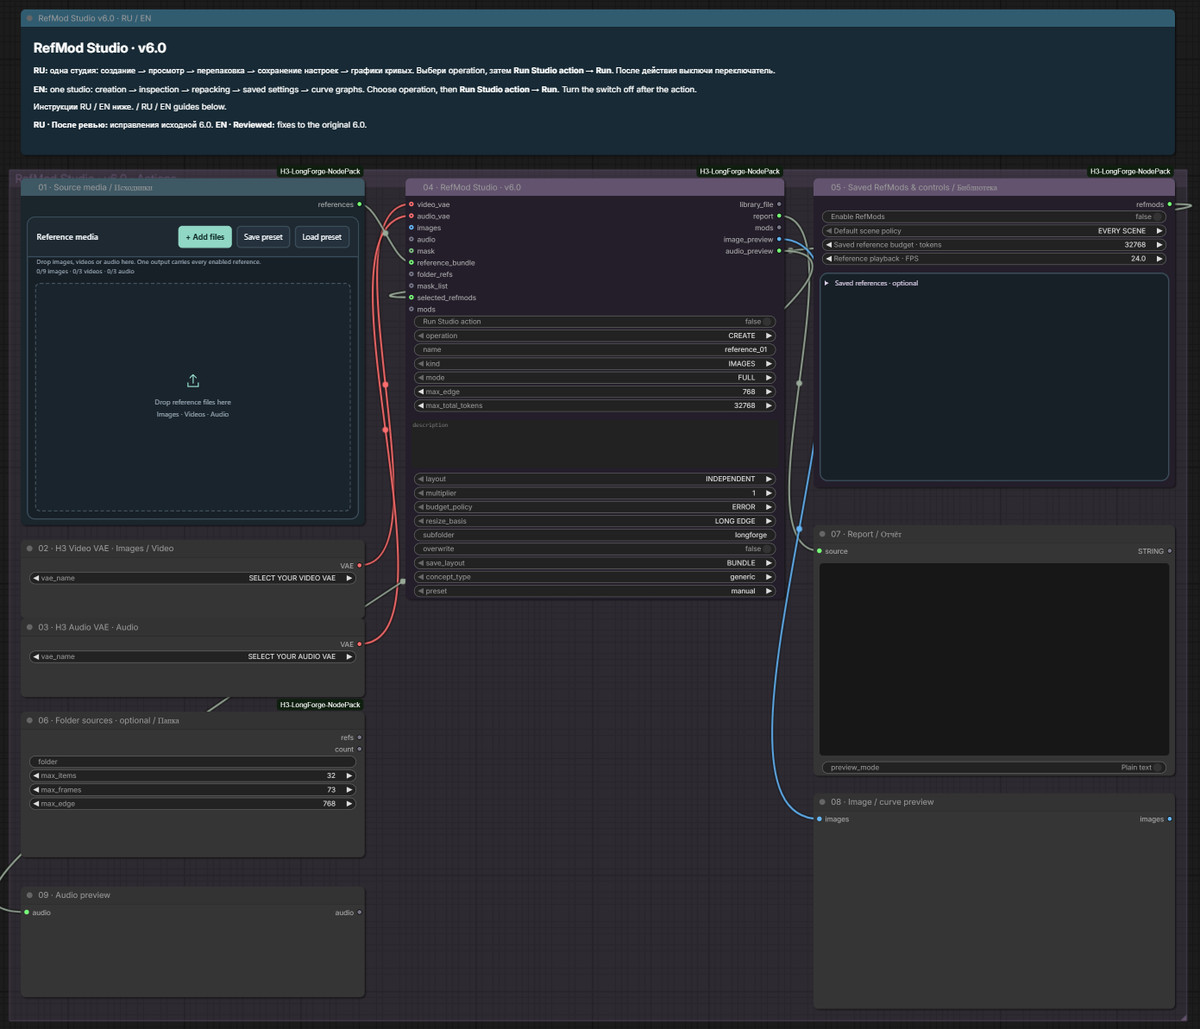Viewport: 1200px width, 1029px height.
Task: Open the Default scene policy dropdown
Action: tap(994, 230)
